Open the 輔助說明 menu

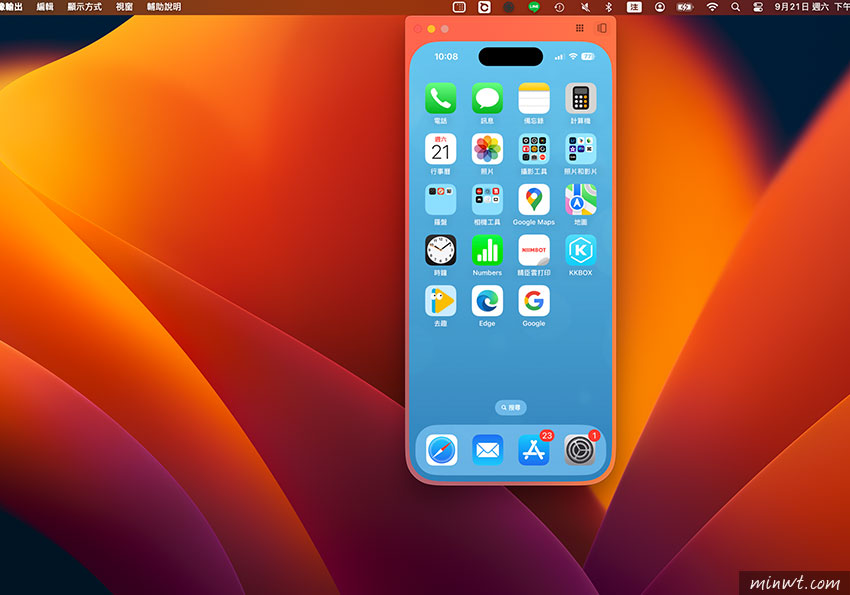tap(164, 7)
